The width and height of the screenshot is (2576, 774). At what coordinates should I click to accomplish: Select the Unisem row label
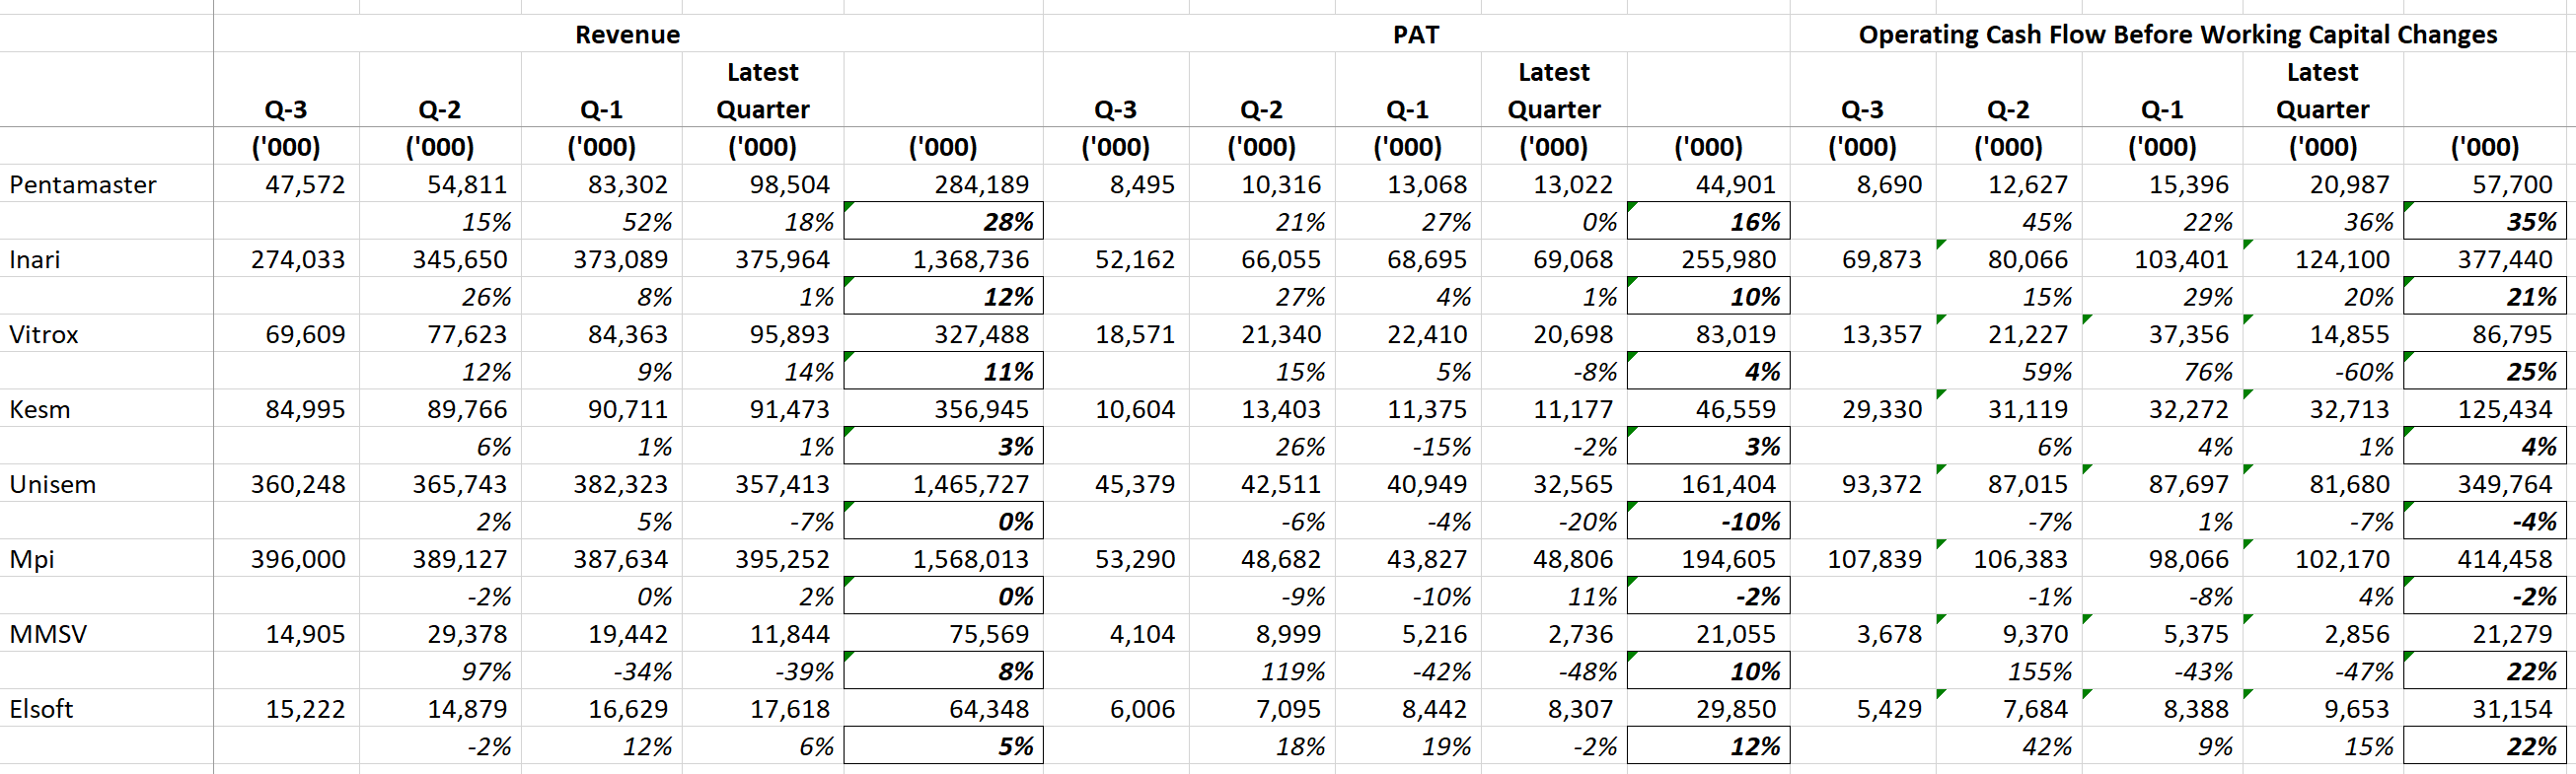[53, 485]
